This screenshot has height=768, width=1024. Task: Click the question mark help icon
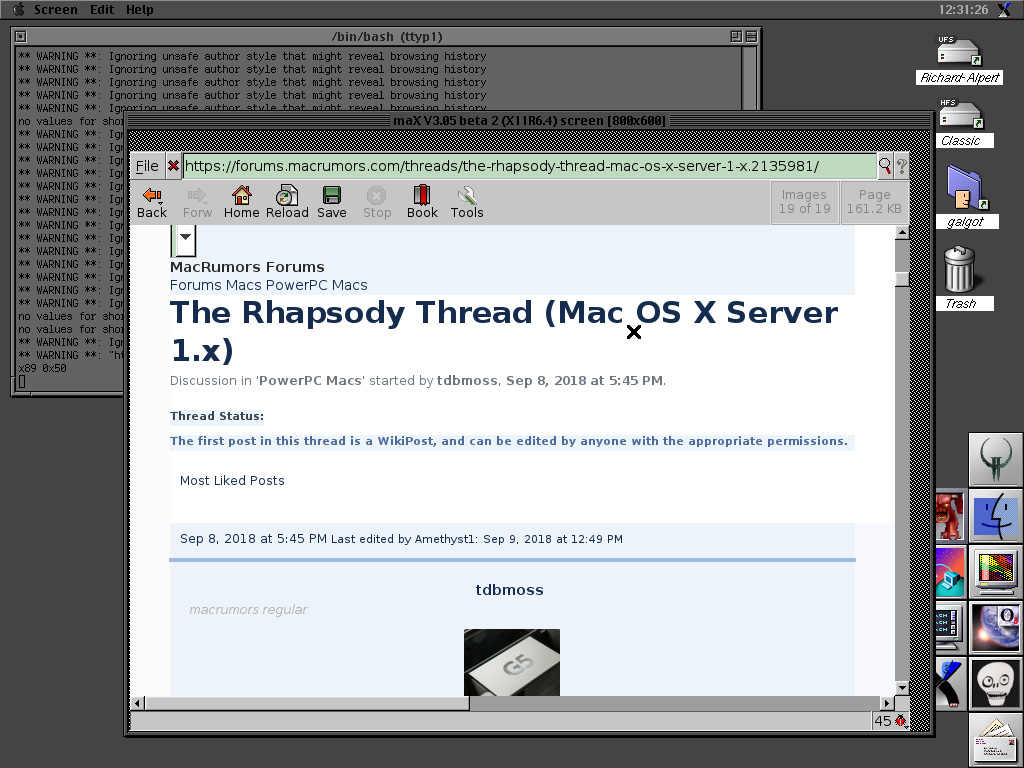901,166
